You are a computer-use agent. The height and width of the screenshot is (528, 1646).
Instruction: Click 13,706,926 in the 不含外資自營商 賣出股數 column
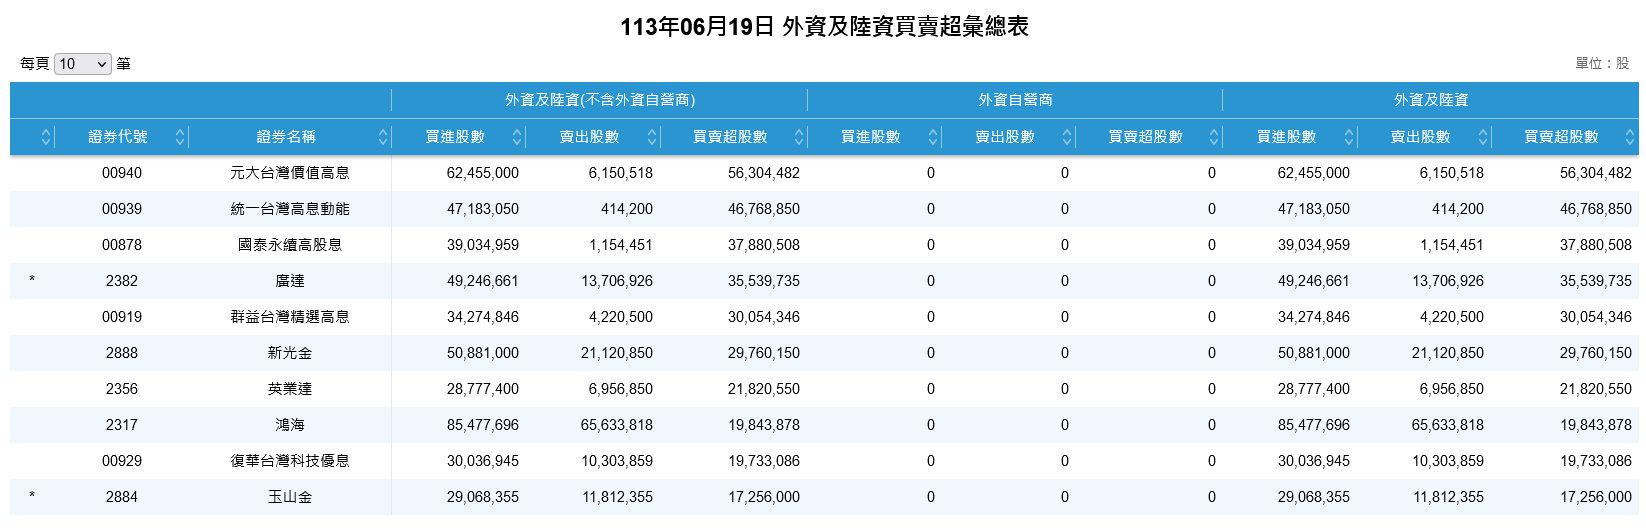click(x=617, y=281)
